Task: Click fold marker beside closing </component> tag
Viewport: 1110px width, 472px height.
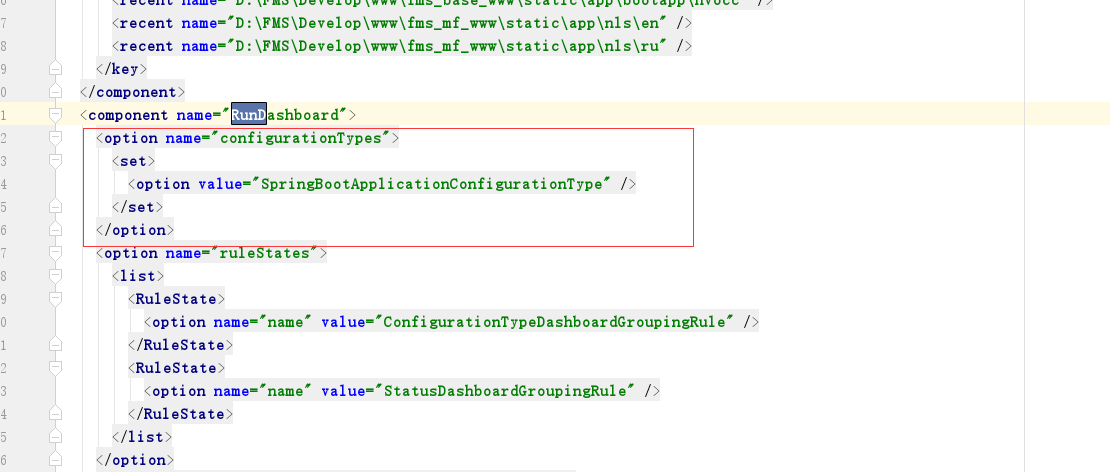Action: (x=55, y=92)
